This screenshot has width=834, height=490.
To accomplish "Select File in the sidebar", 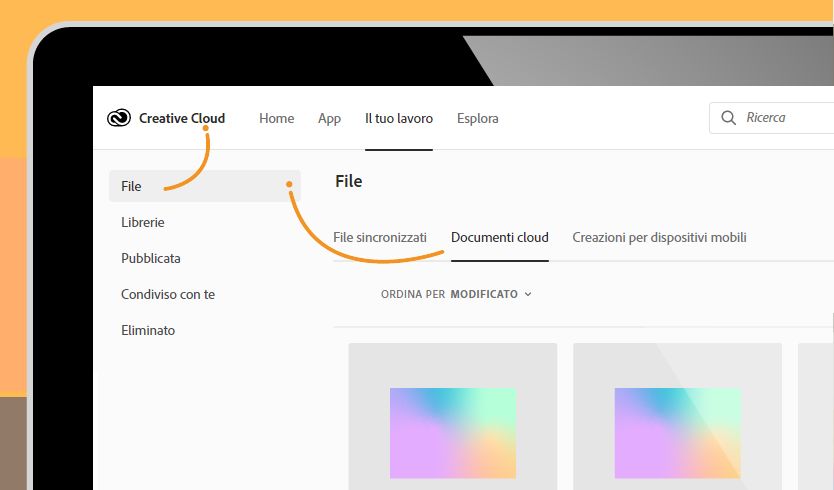I will (x=205, y=186).
